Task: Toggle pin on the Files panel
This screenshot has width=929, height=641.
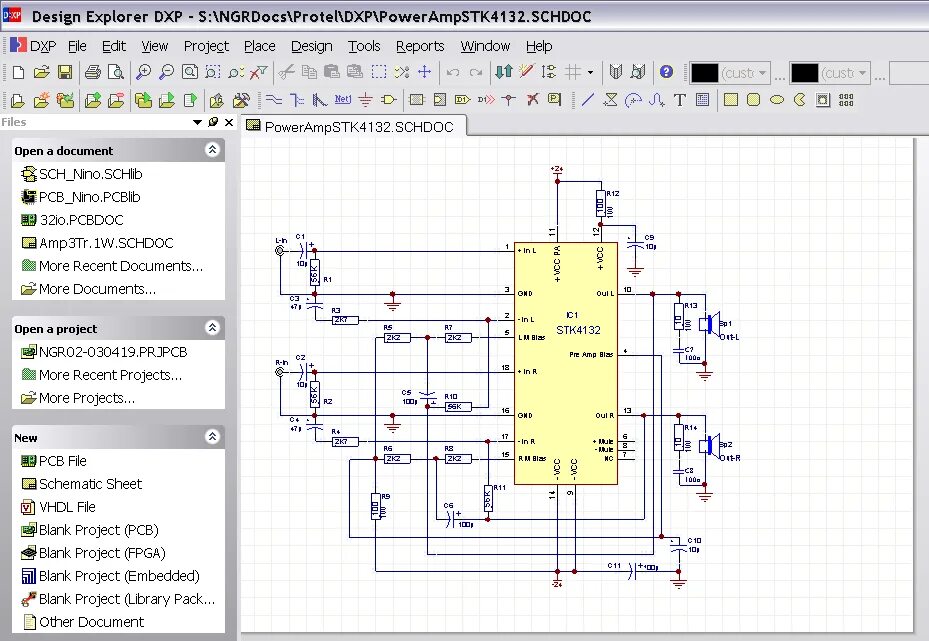Action: pos(213,122)
